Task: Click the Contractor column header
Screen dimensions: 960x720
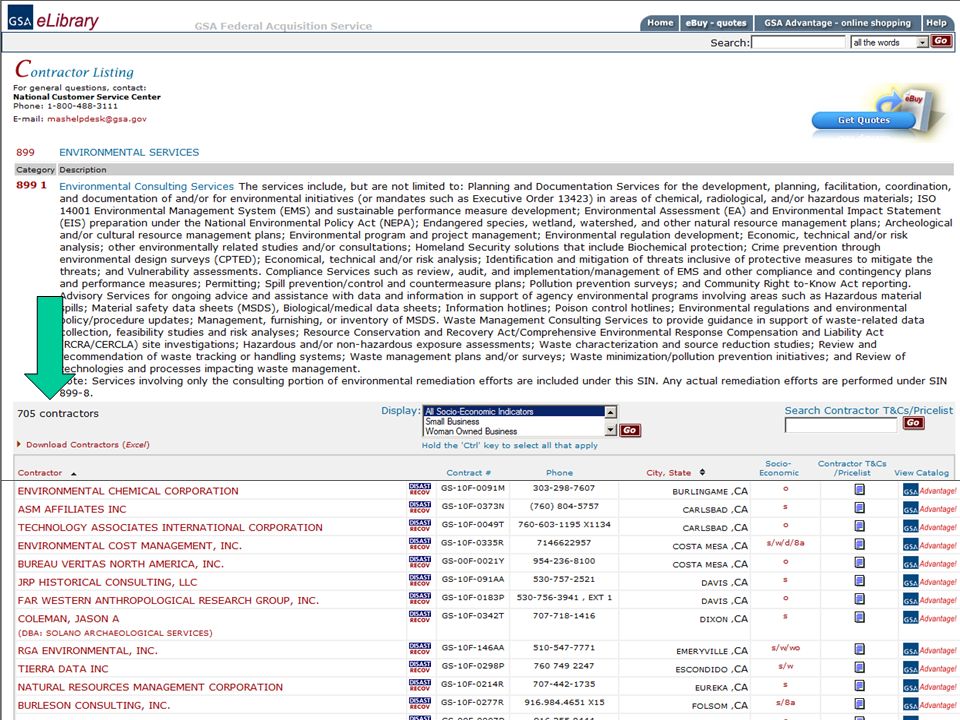Action: pos(40,473)
